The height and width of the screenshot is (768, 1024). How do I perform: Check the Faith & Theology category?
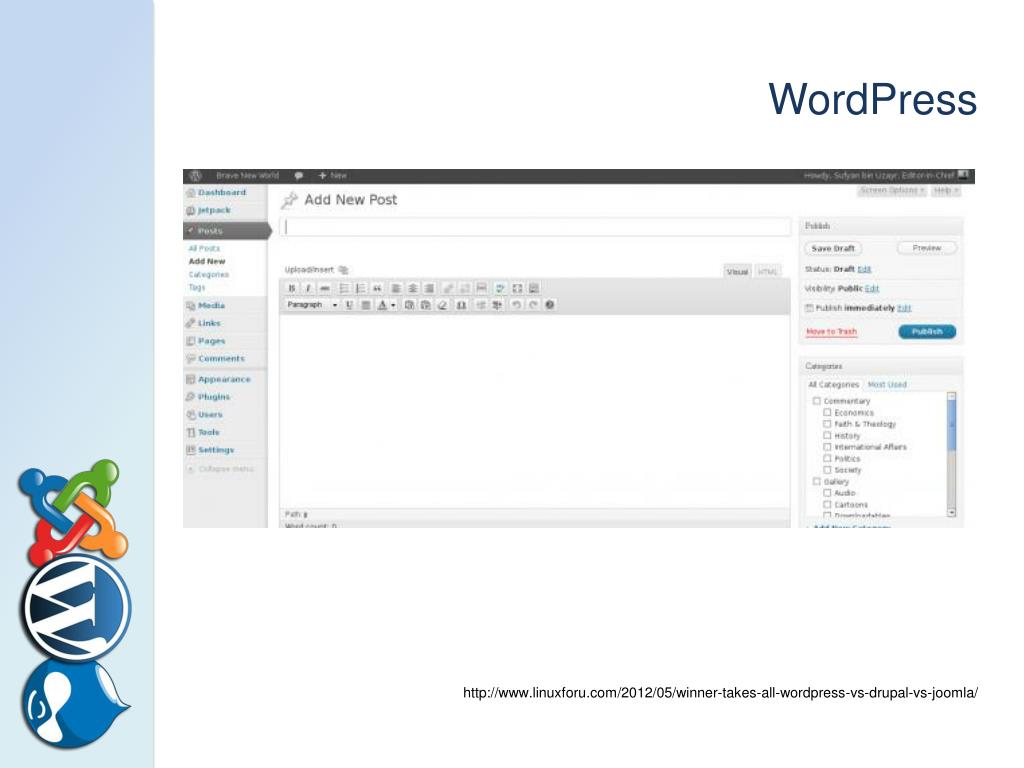click(x=827, y=424)
